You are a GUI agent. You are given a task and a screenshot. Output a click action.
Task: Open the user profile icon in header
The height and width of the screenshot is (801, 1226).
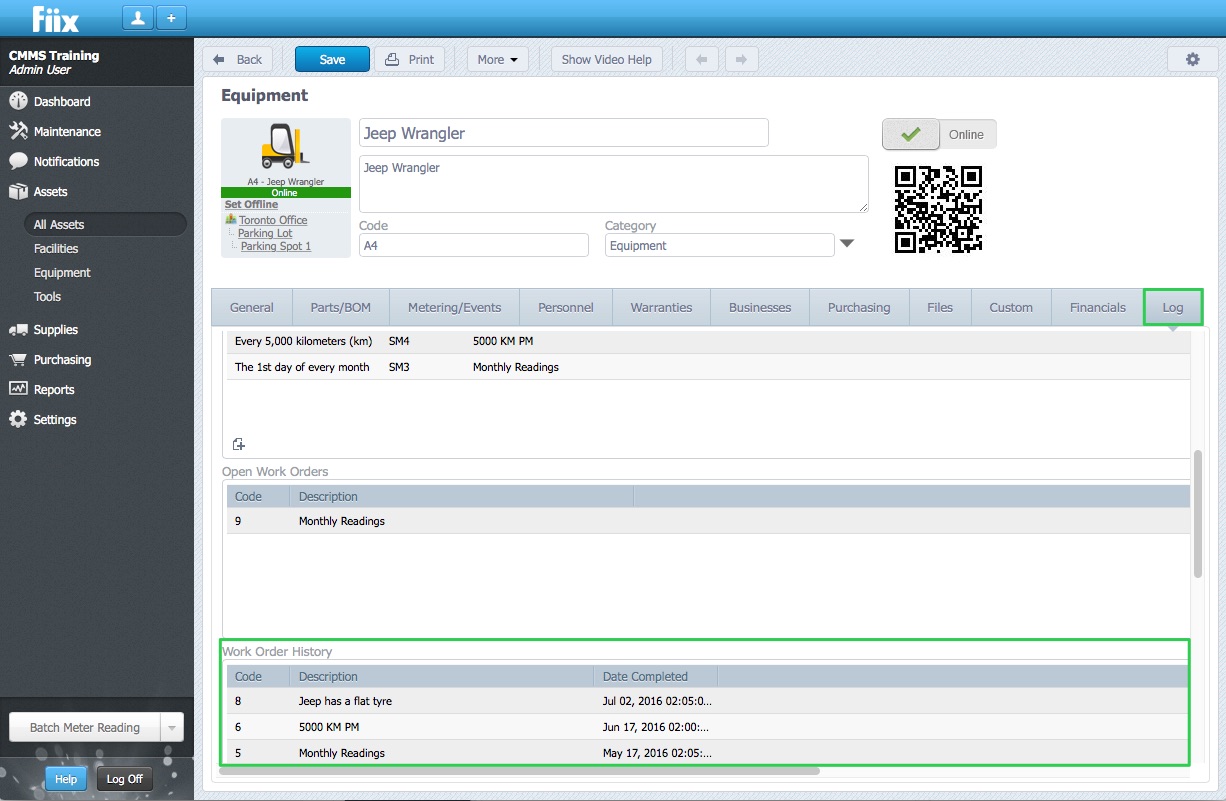(x=137, y=18)
